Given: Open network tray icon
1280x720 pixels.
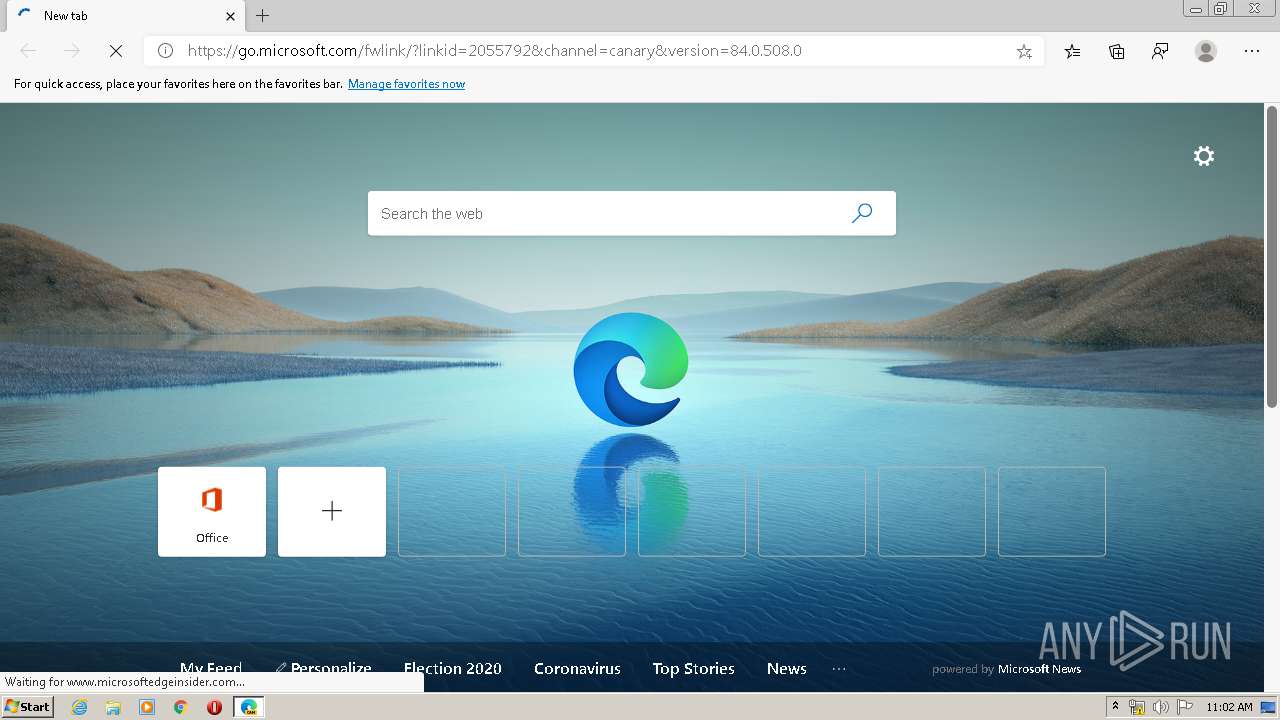Looking at the screenshot, I should pyautogui.click(x=1137, y=707).
